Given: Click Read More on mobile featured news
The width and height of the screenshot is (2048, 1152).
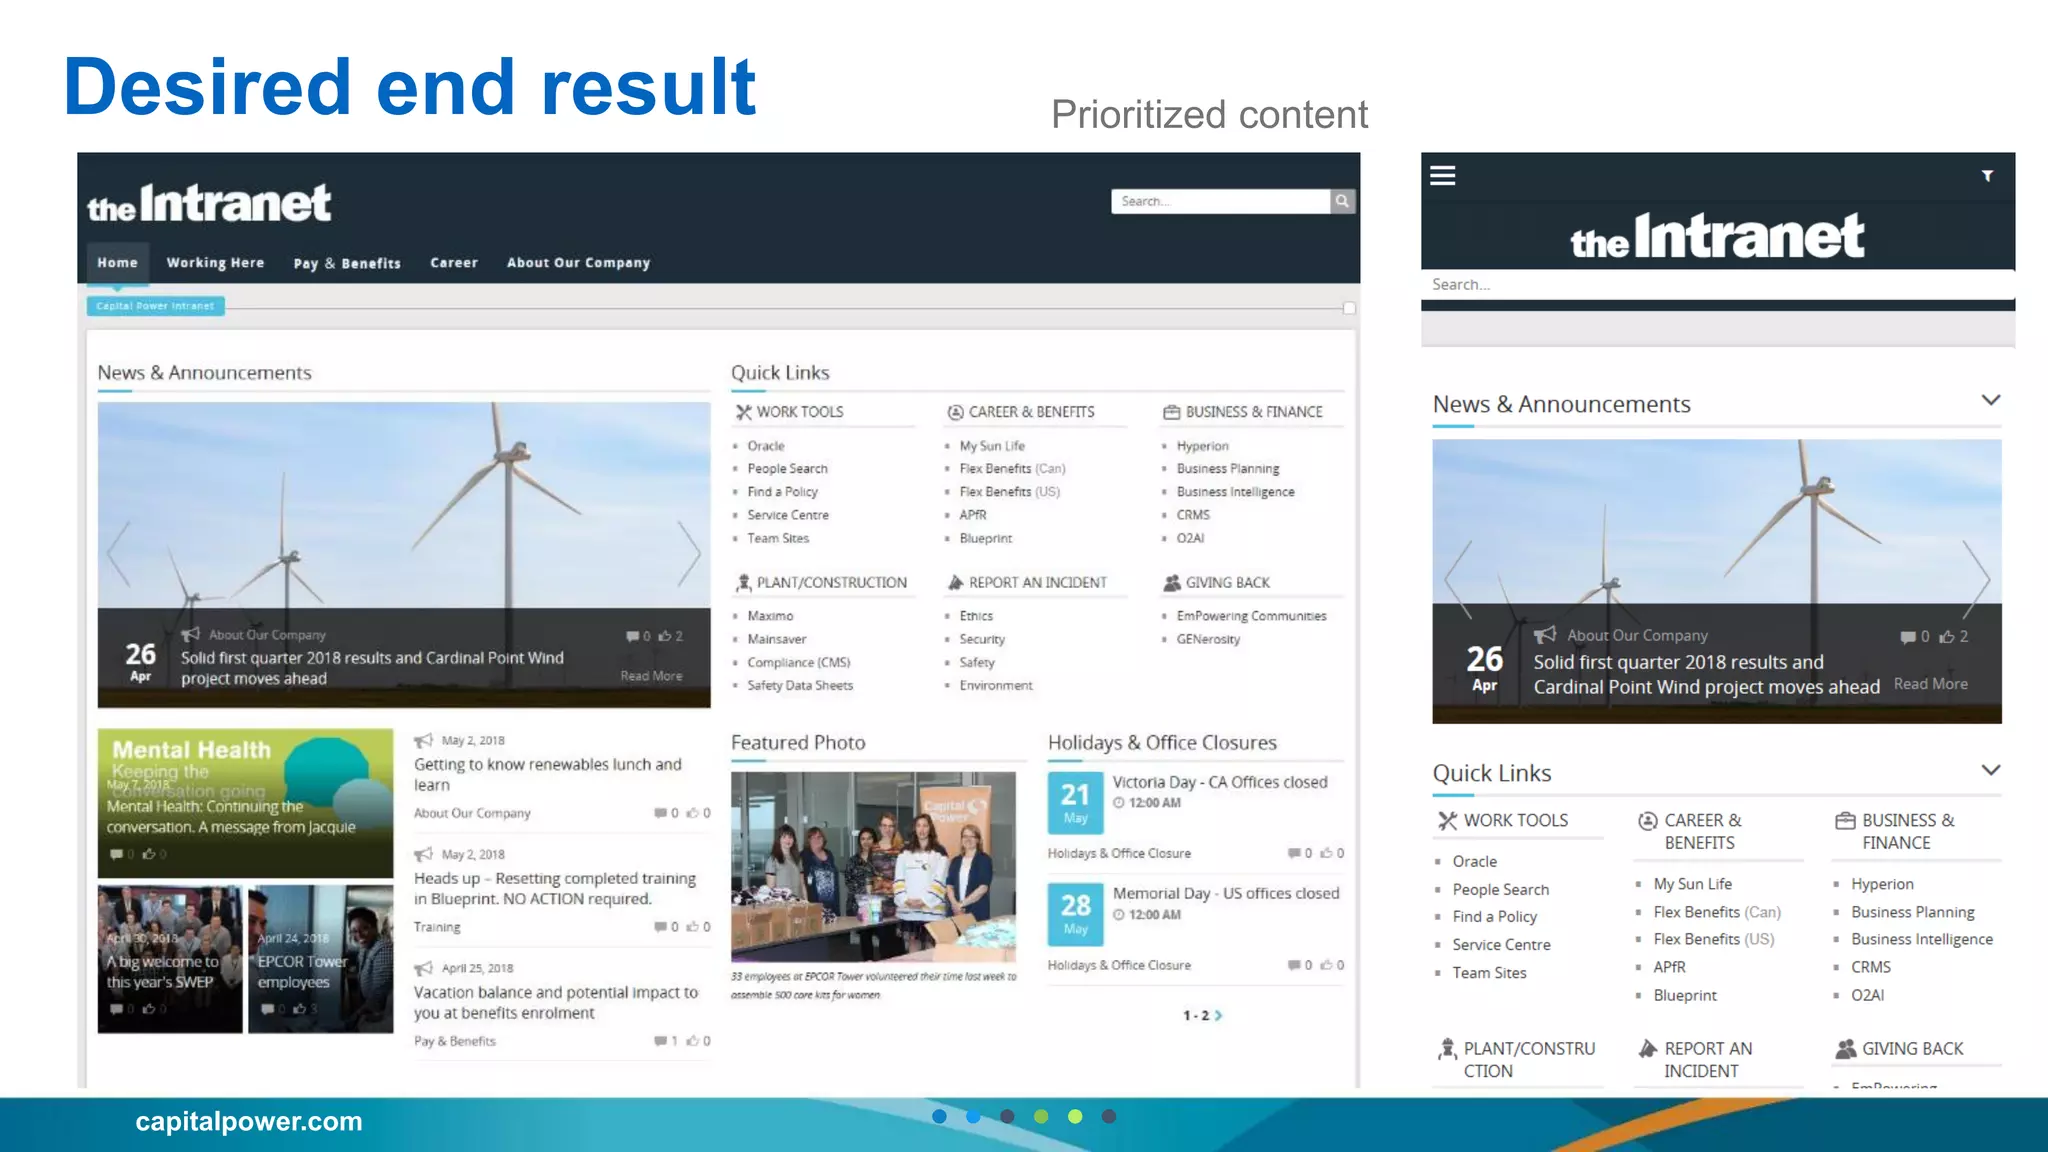Looking at the screenshot, I should click(1930, 684).
